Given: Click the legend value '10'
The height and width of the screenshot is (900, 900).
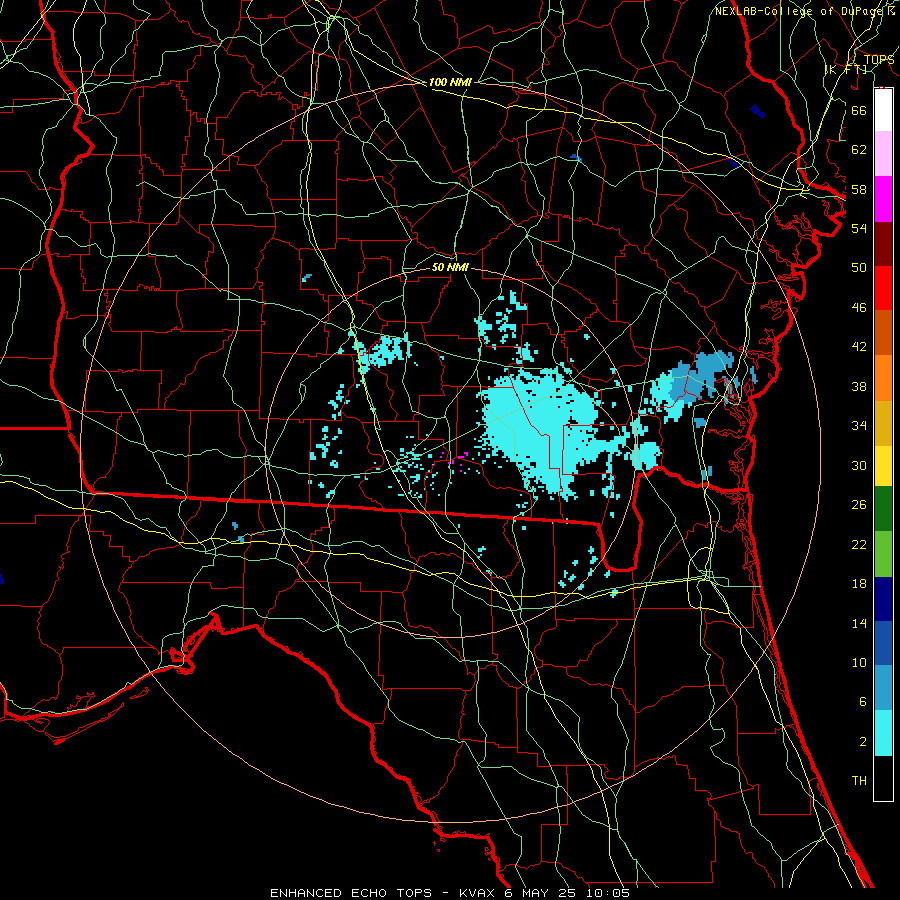Looking at the screenshot, I should tap(859, 662).
